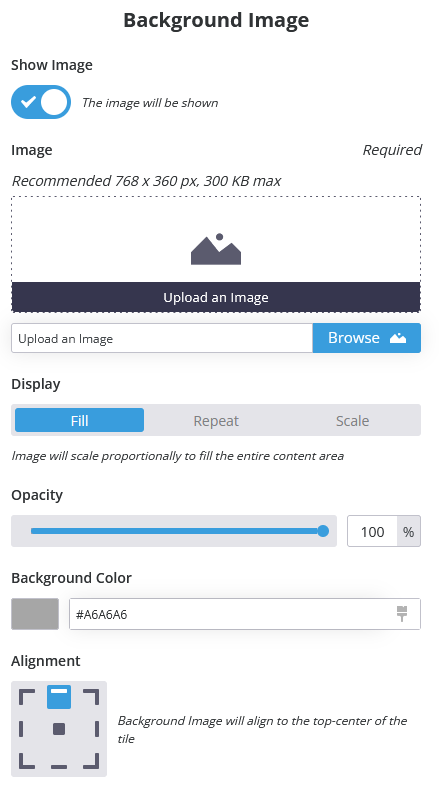Align image to bottom-right corner

pyautogui.click(x=91, y=761)
